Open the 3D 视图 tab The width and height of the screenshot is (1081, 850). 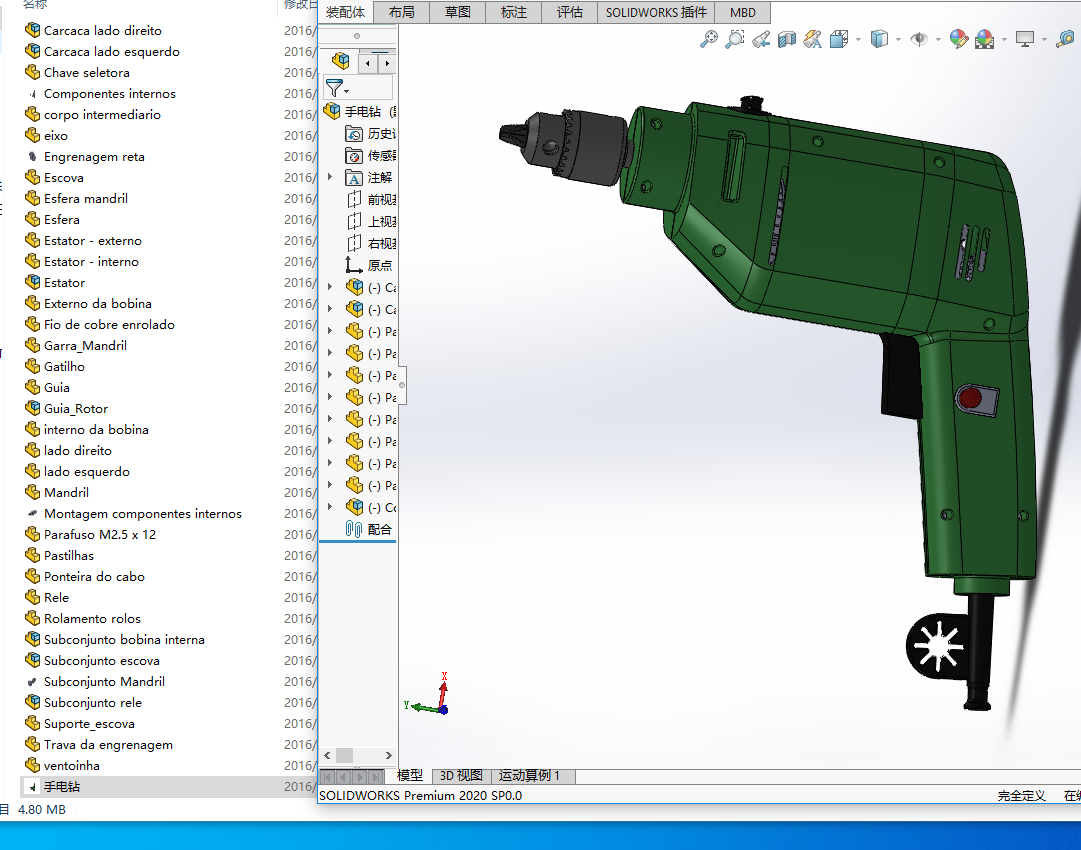[x=461, y=776]
